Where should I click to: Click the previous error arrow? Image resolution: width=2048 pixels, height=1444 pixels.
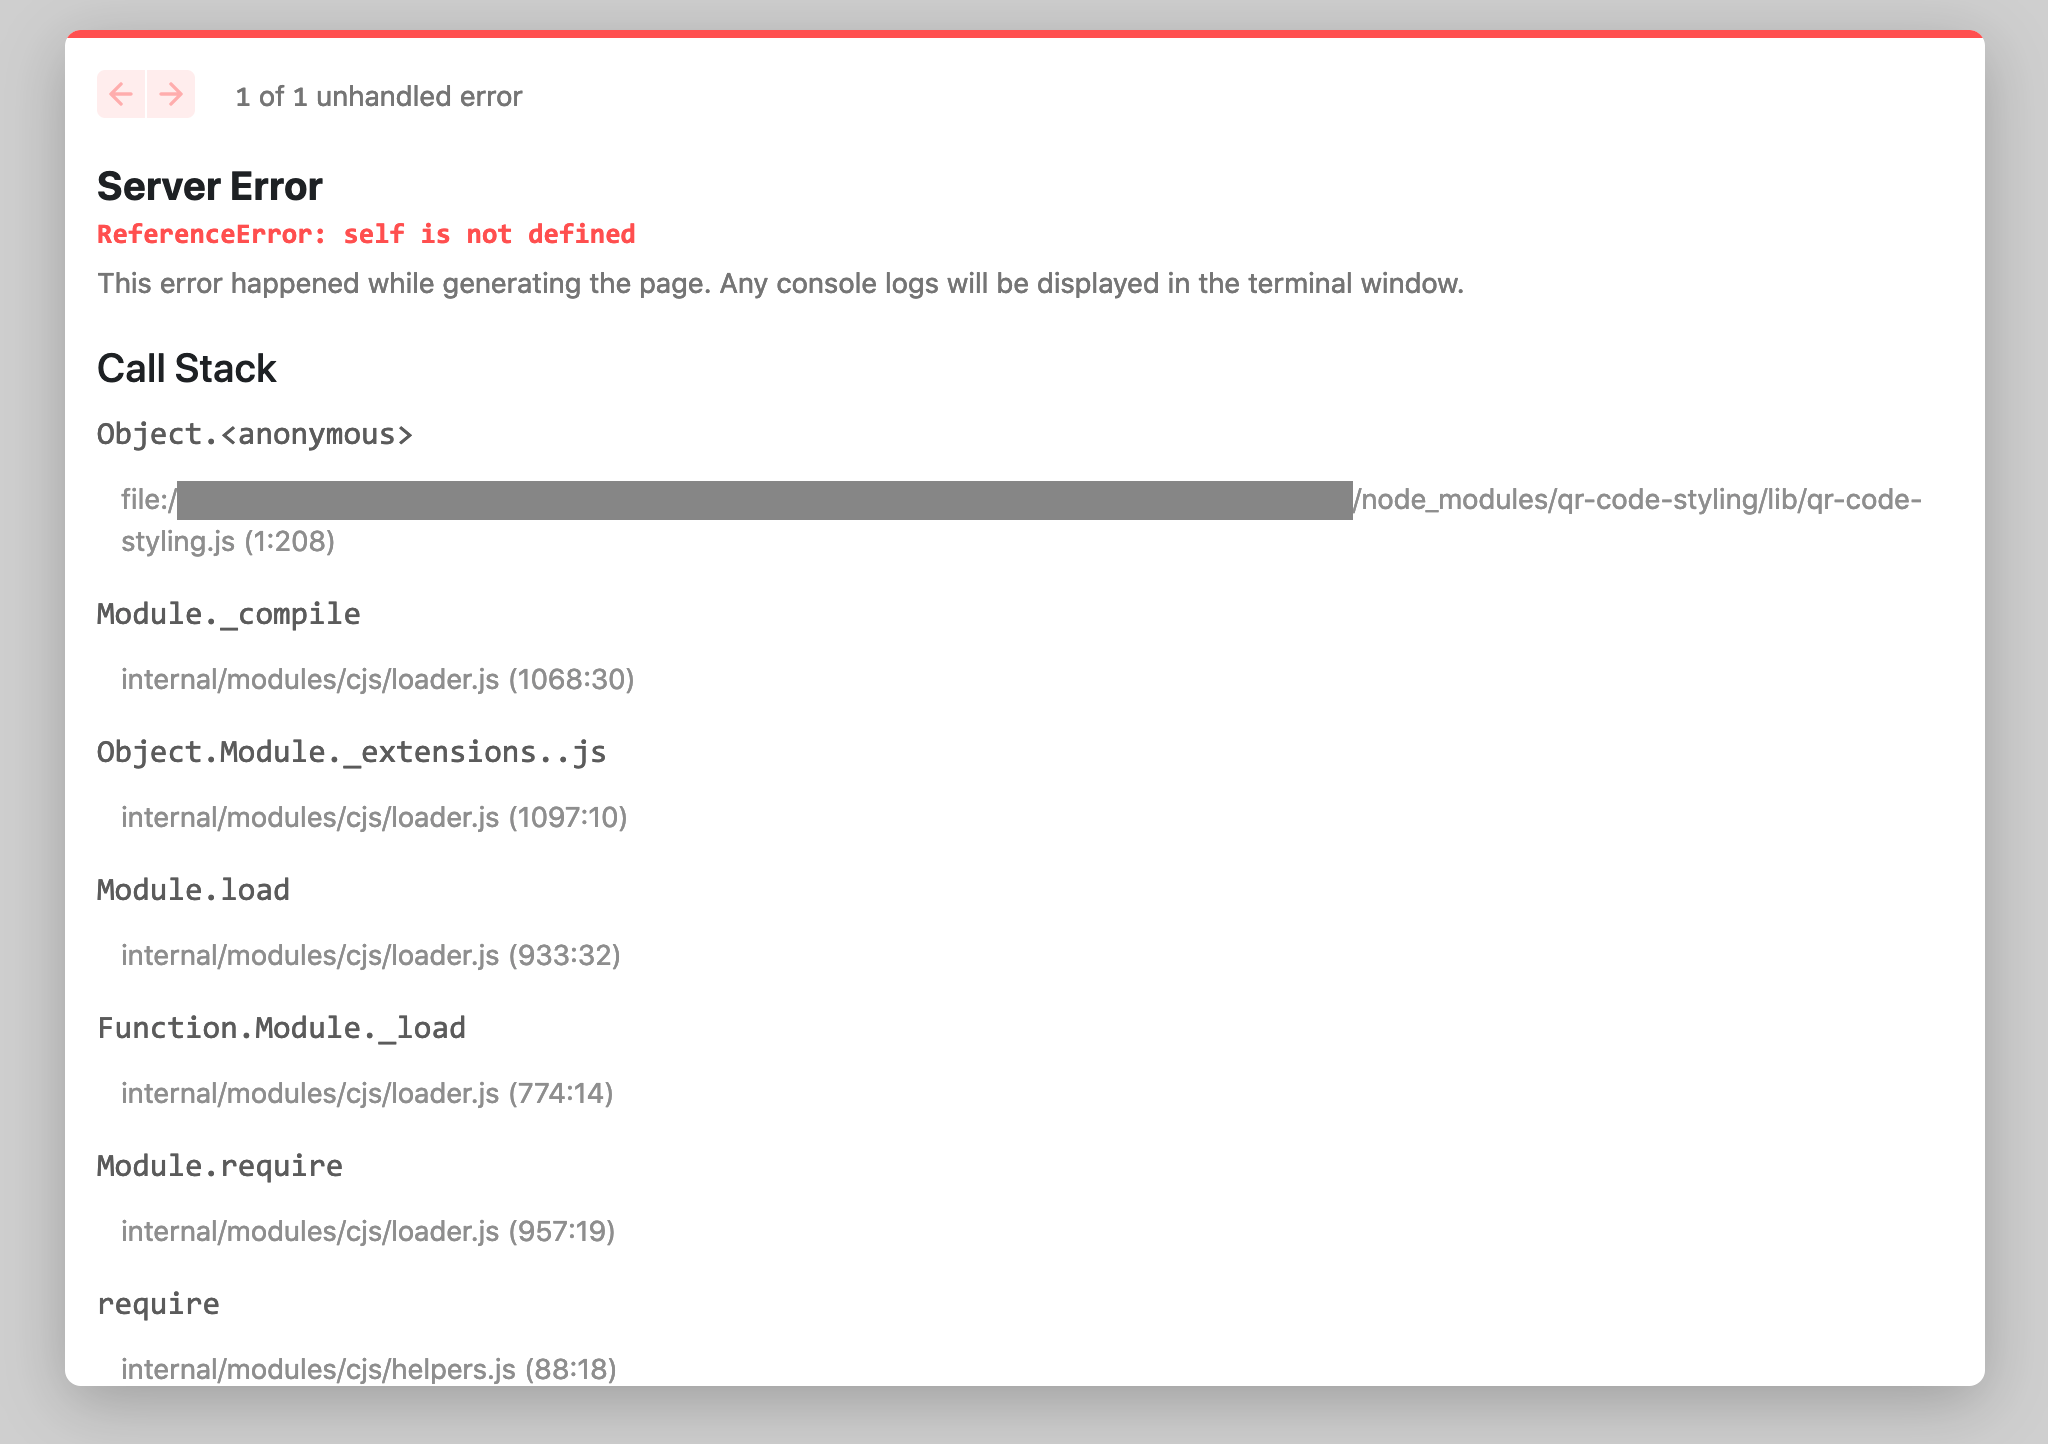123,95
